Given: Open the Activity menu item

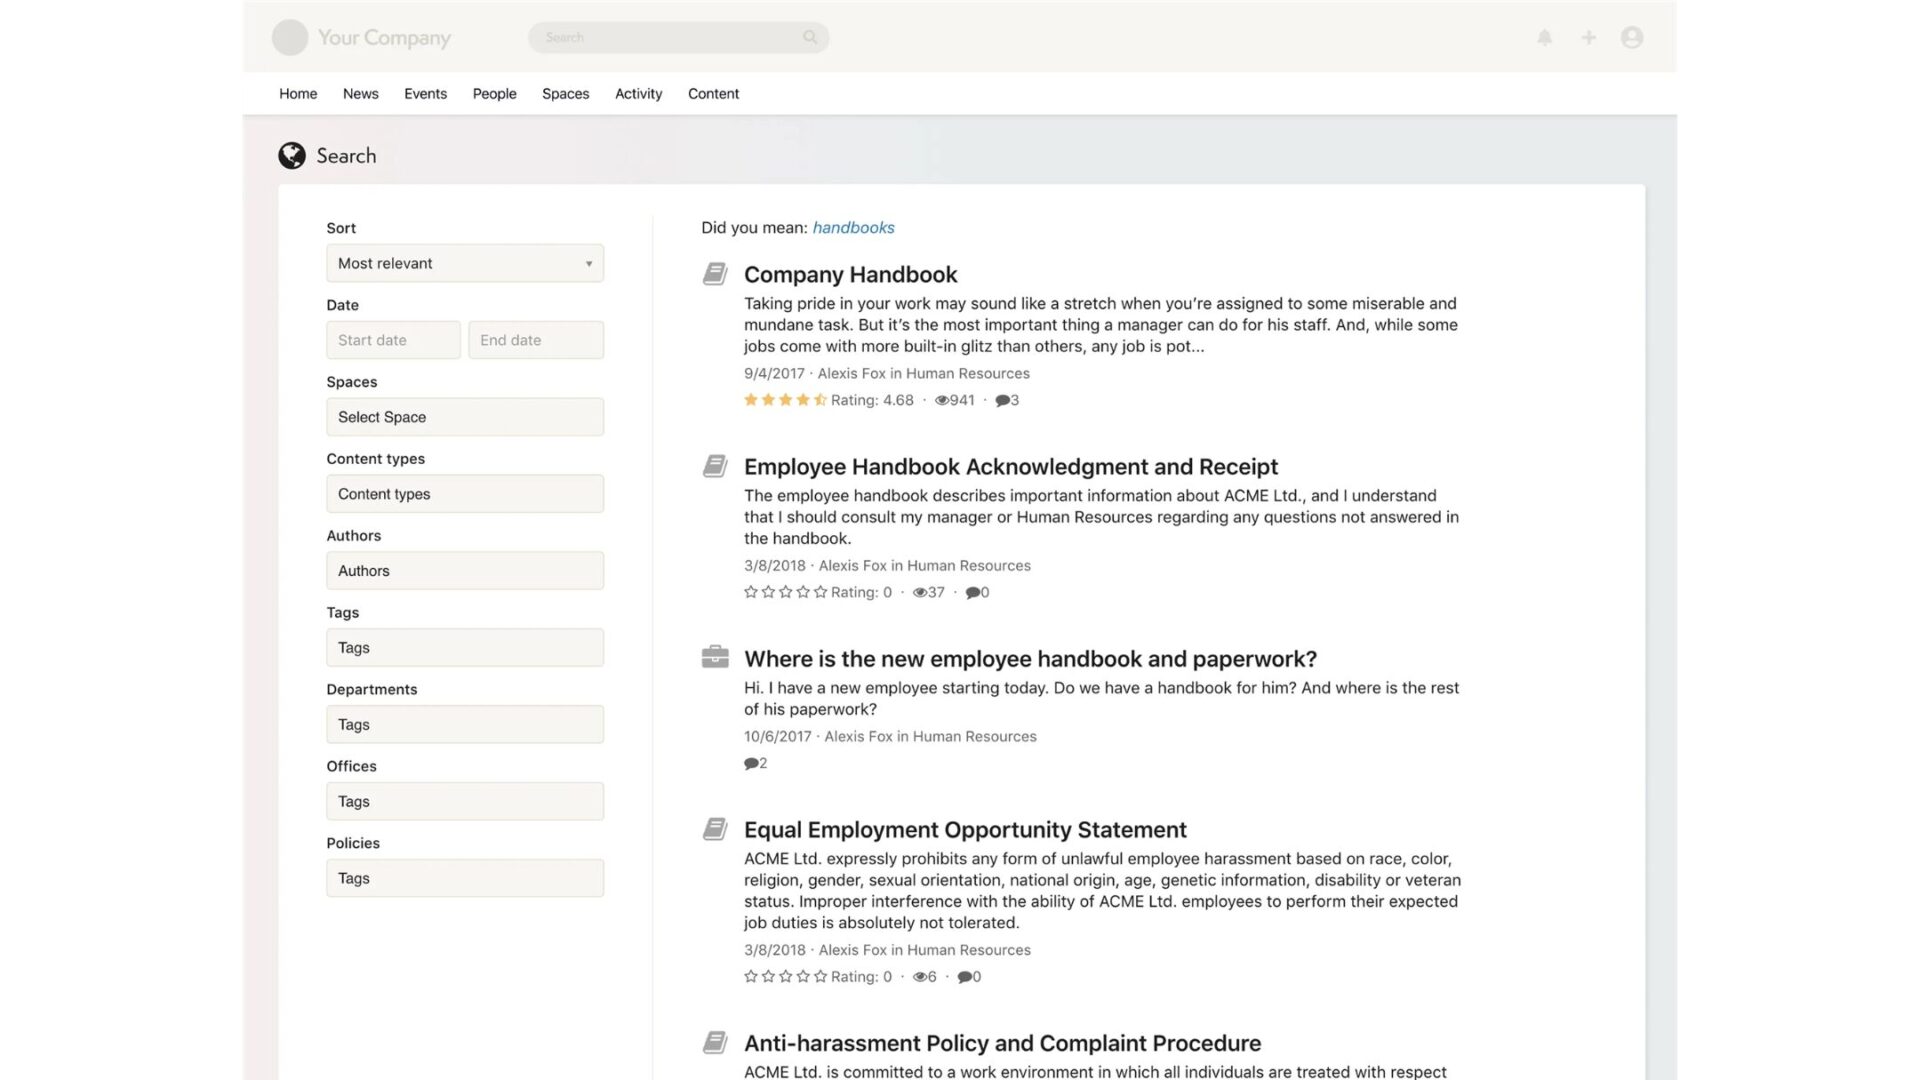Looking at the screenshot, I should point(639,94).
